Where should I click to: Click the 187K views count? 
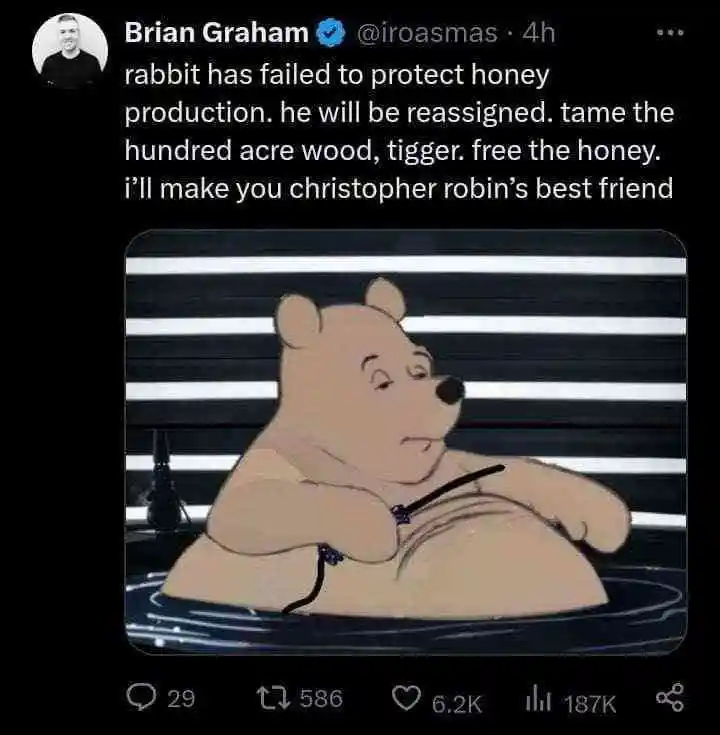click(590, 701)
